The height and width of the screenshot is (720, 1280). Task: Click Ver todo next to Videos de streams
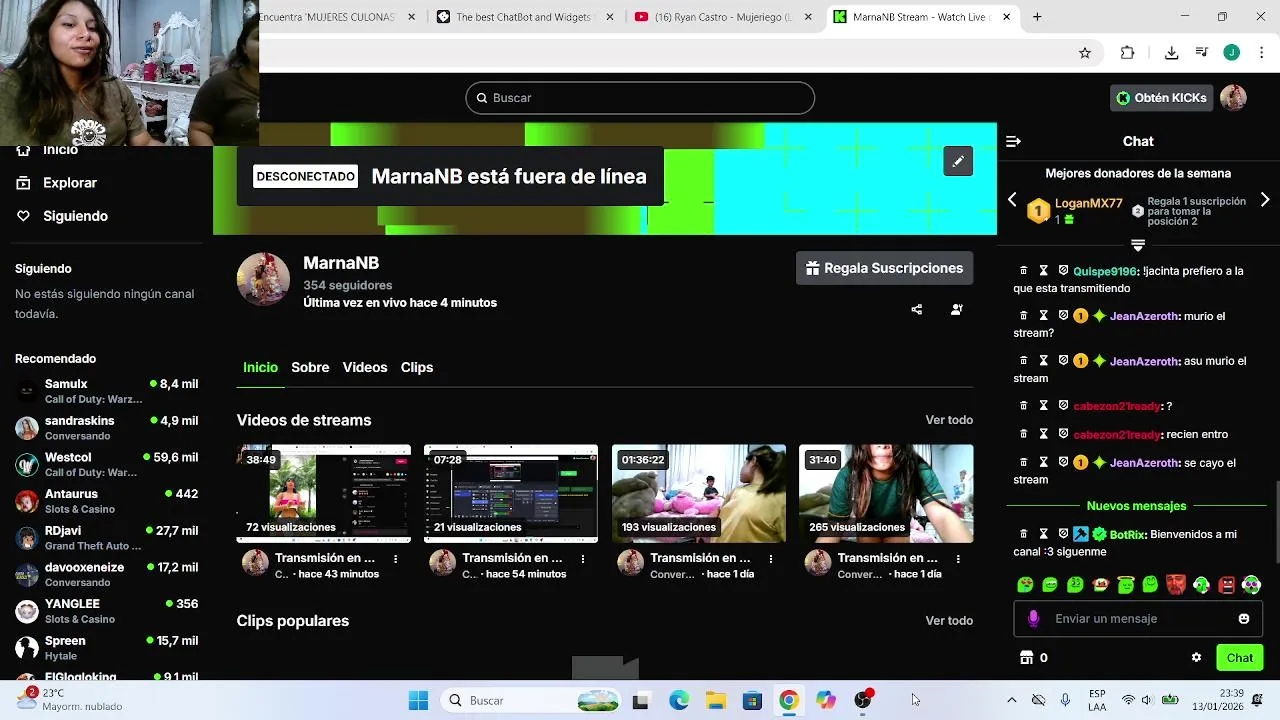point(949,420)
